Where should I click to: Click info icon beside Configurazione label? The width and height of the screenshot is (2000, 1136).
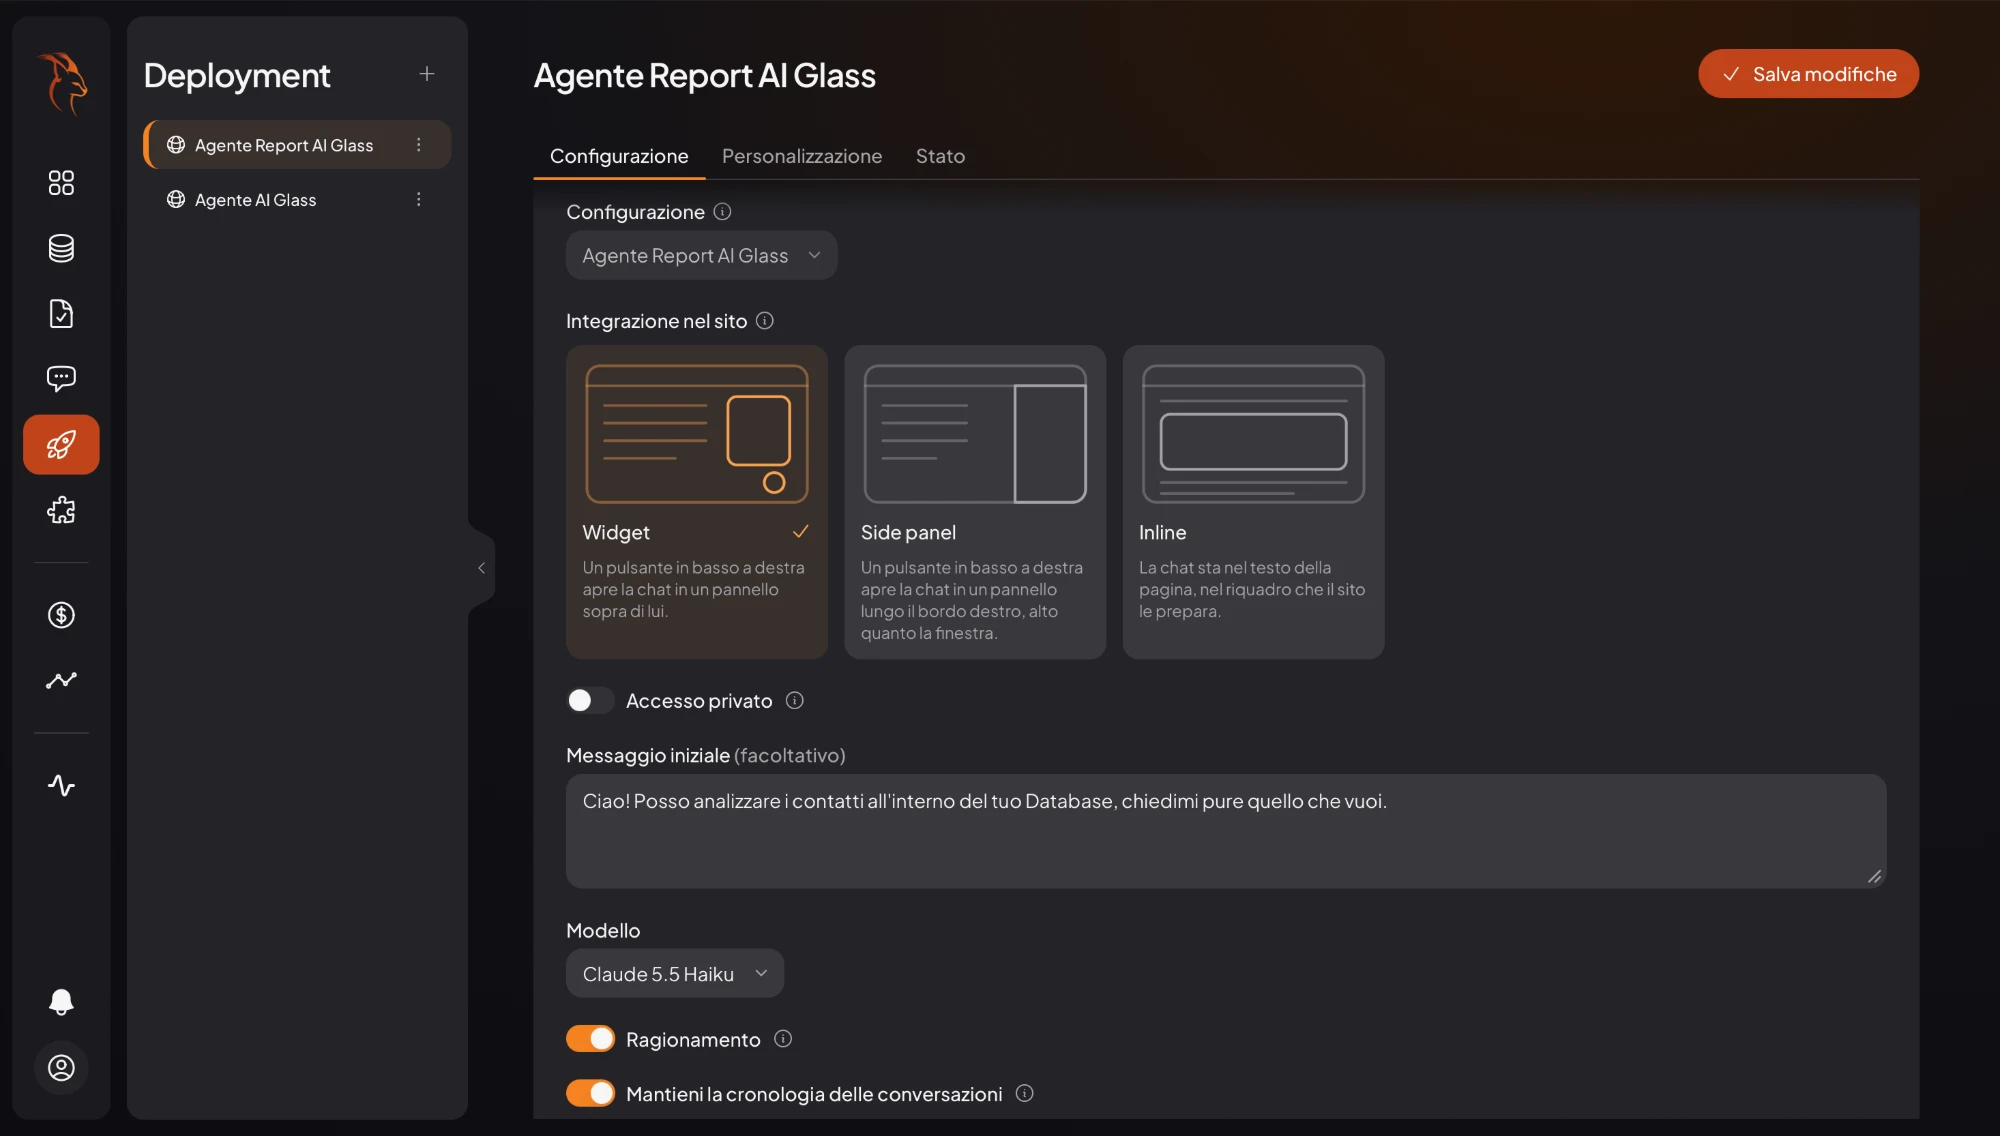coord(722,212)
